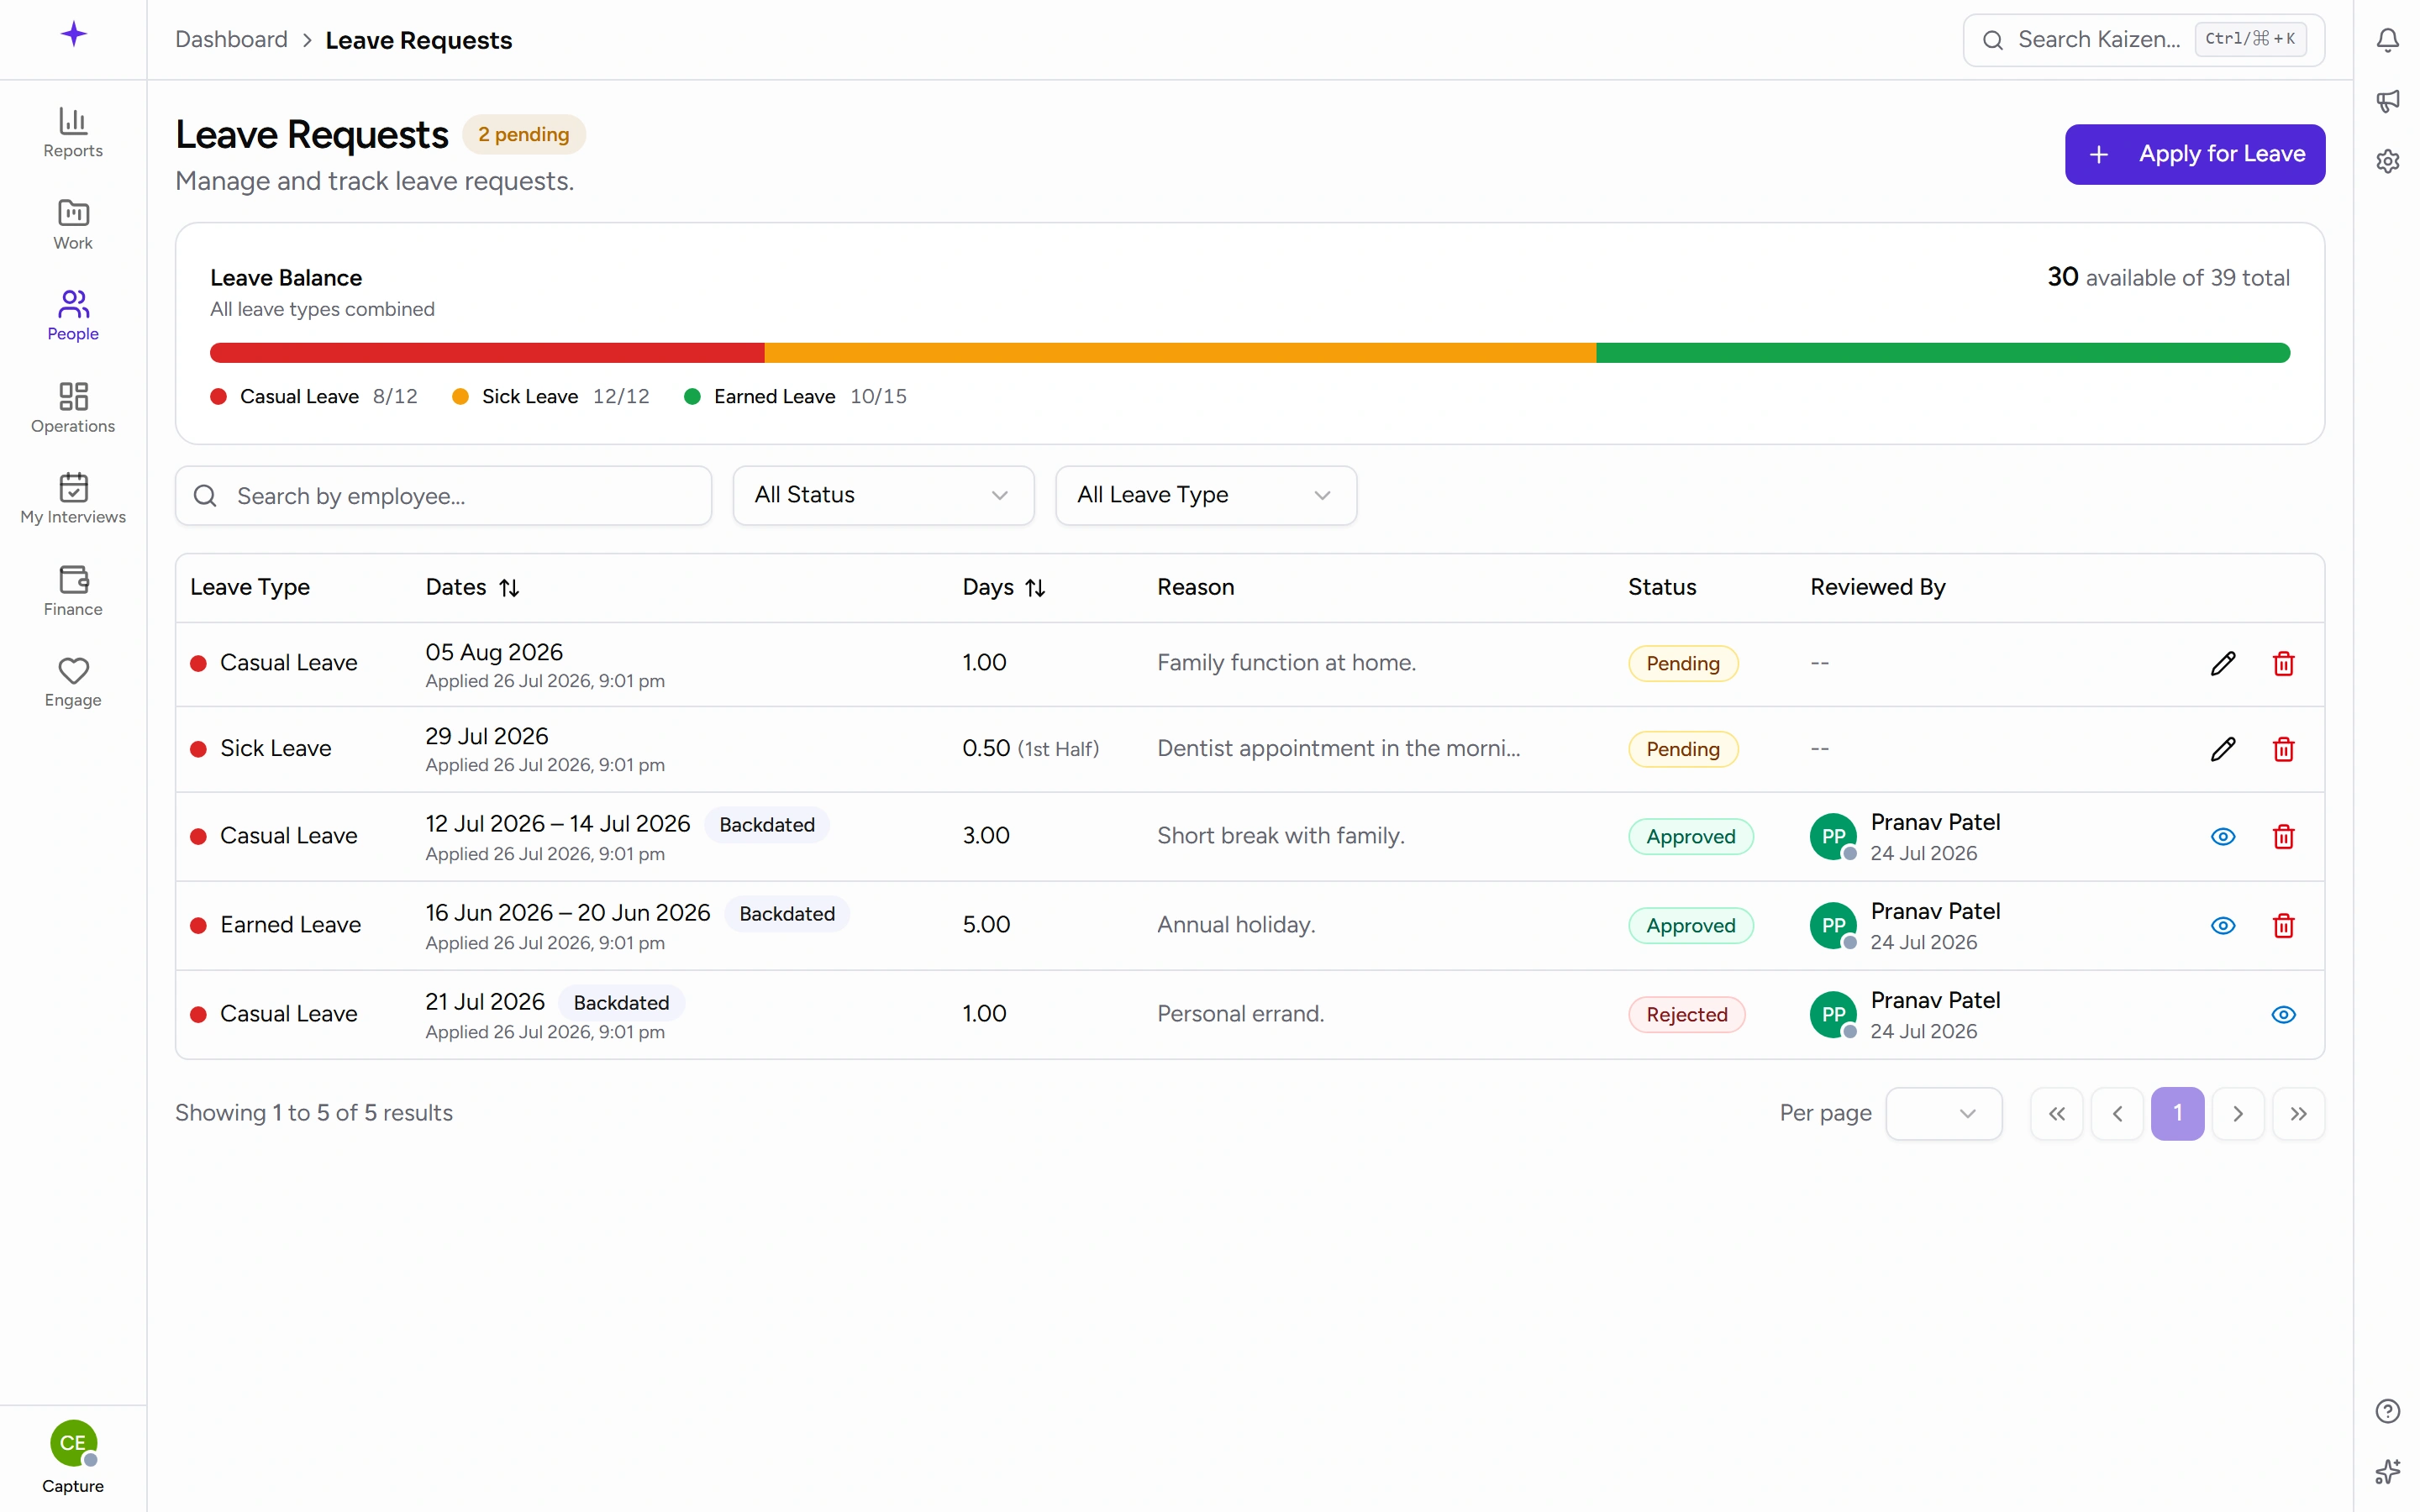The image size is (2420, 1512).
Task: View the rejected Personal errand leave details
Action: [2283, 1014]
